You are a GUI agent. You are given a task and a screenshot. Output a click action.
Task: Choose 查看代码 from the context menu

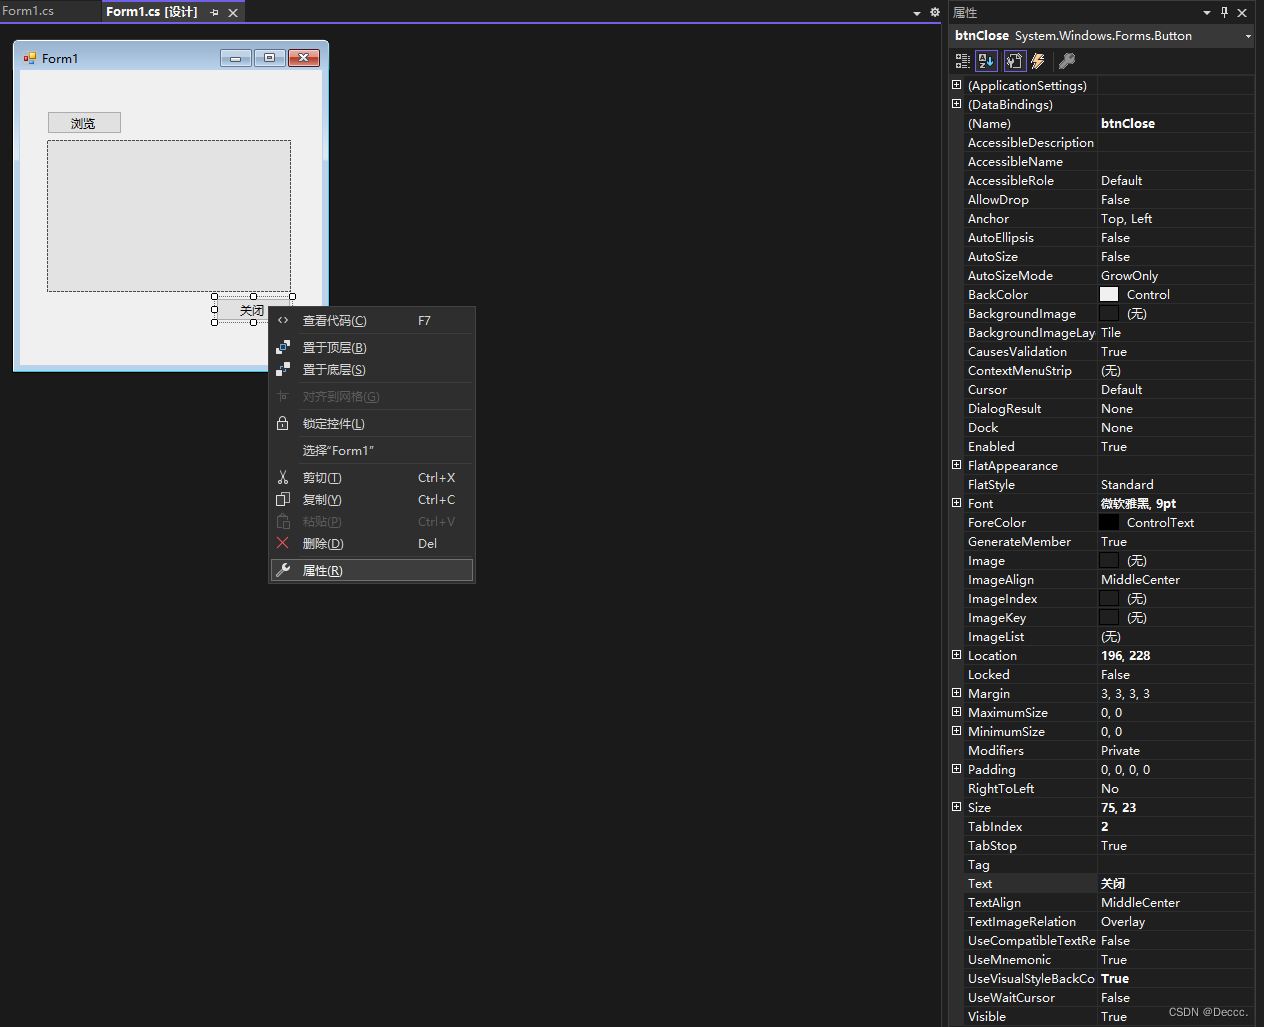(x=335, y=320)
